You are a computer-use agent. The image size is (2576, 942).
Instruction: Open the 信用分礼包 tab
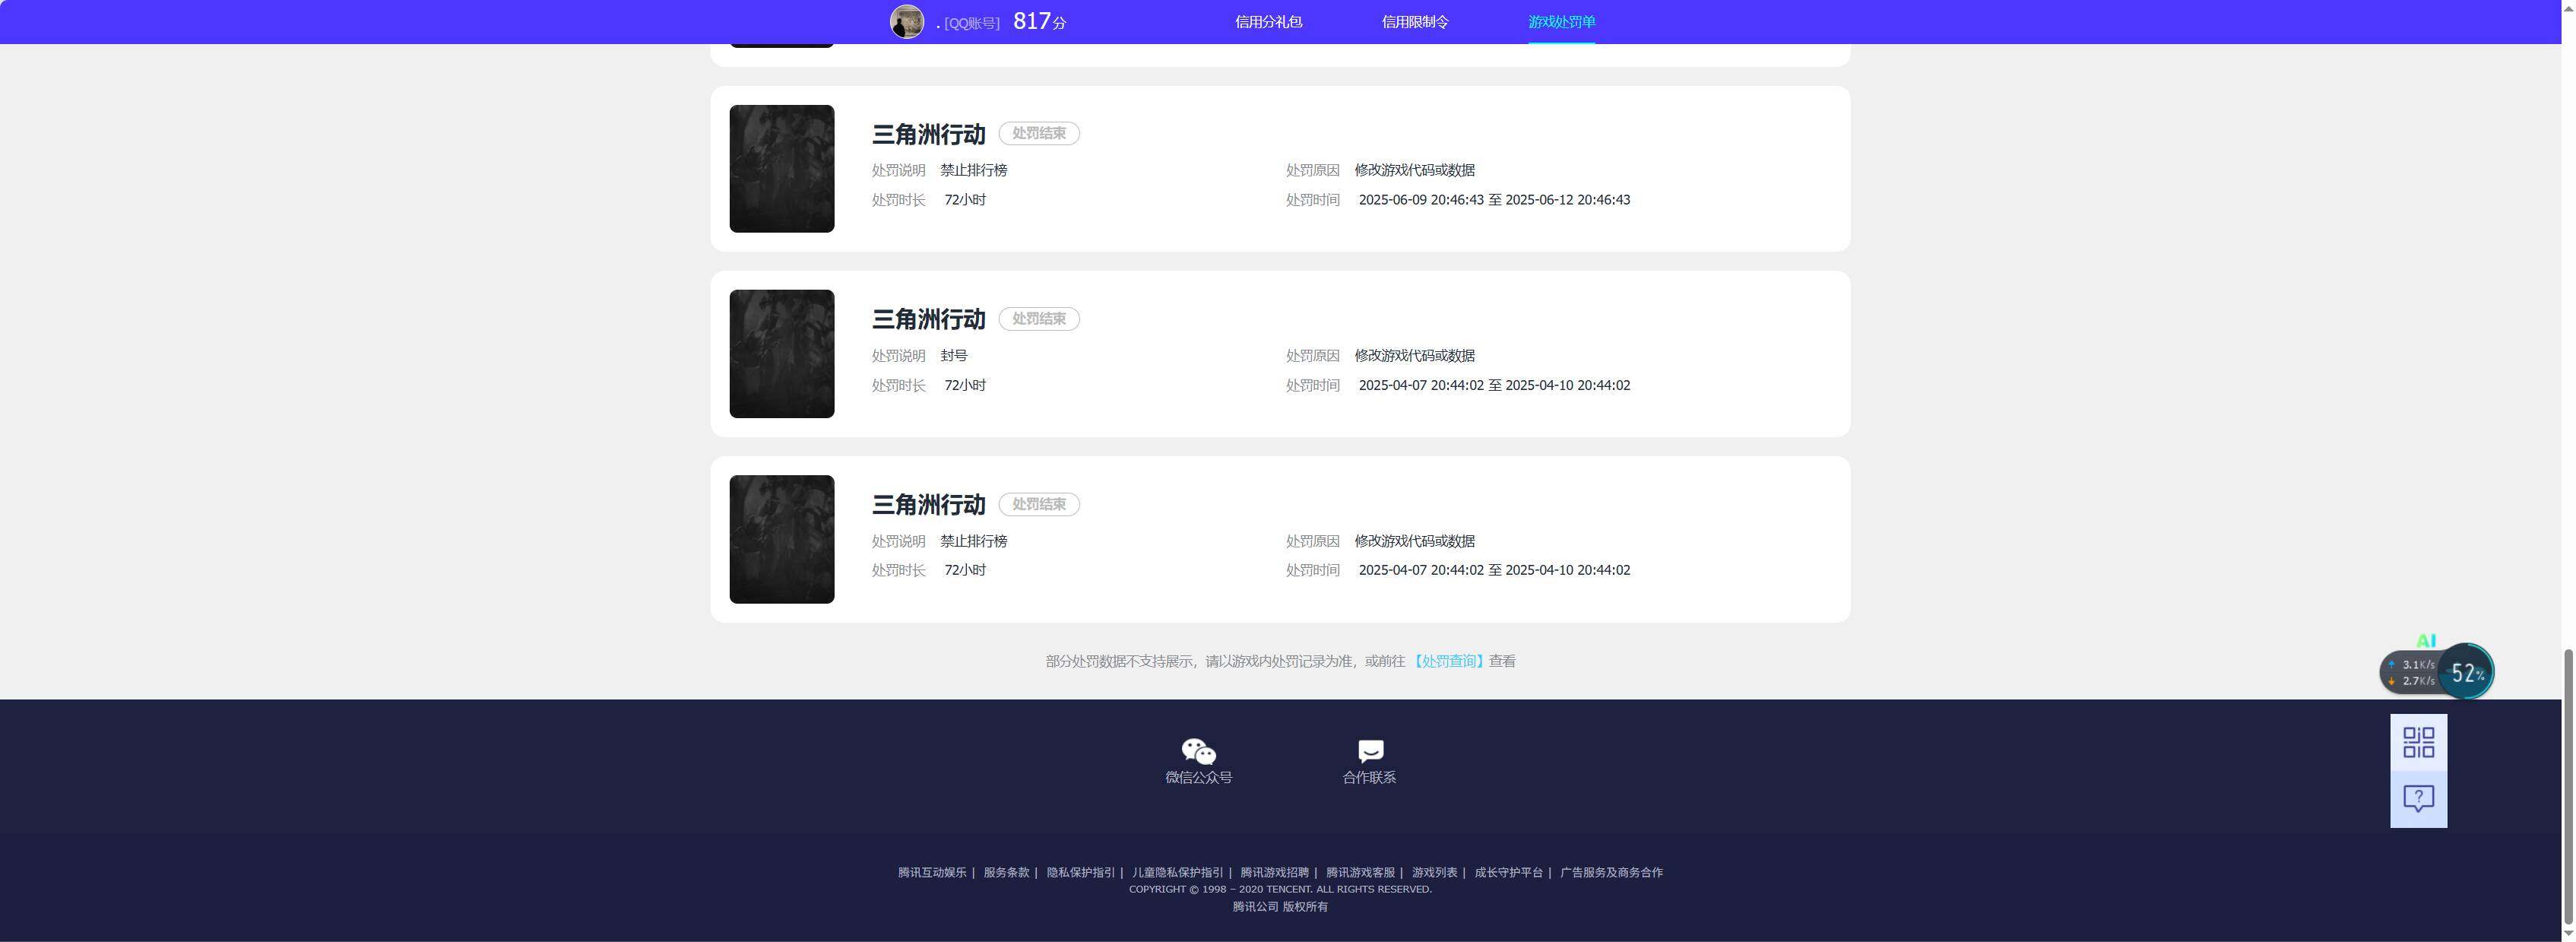1268,22
